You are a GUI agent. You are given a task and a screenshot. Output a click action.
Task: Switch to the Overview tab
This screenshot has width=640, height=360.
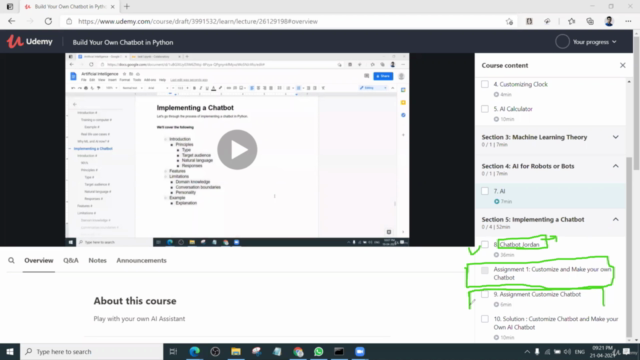(x=38, y=260)
